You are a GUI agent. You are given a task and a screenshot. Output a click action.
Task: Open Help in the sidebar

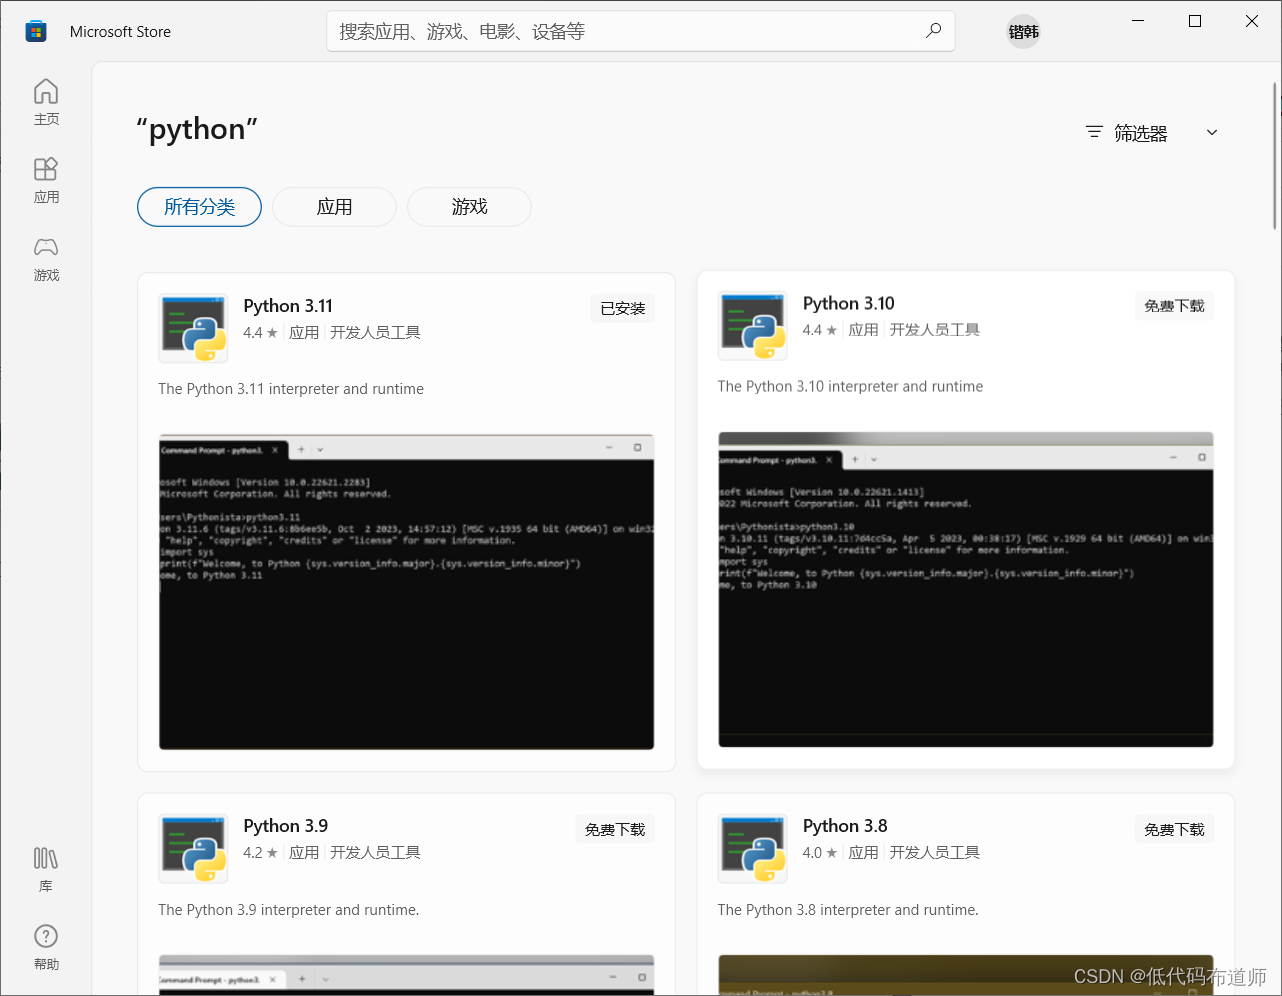coord(46,947)
